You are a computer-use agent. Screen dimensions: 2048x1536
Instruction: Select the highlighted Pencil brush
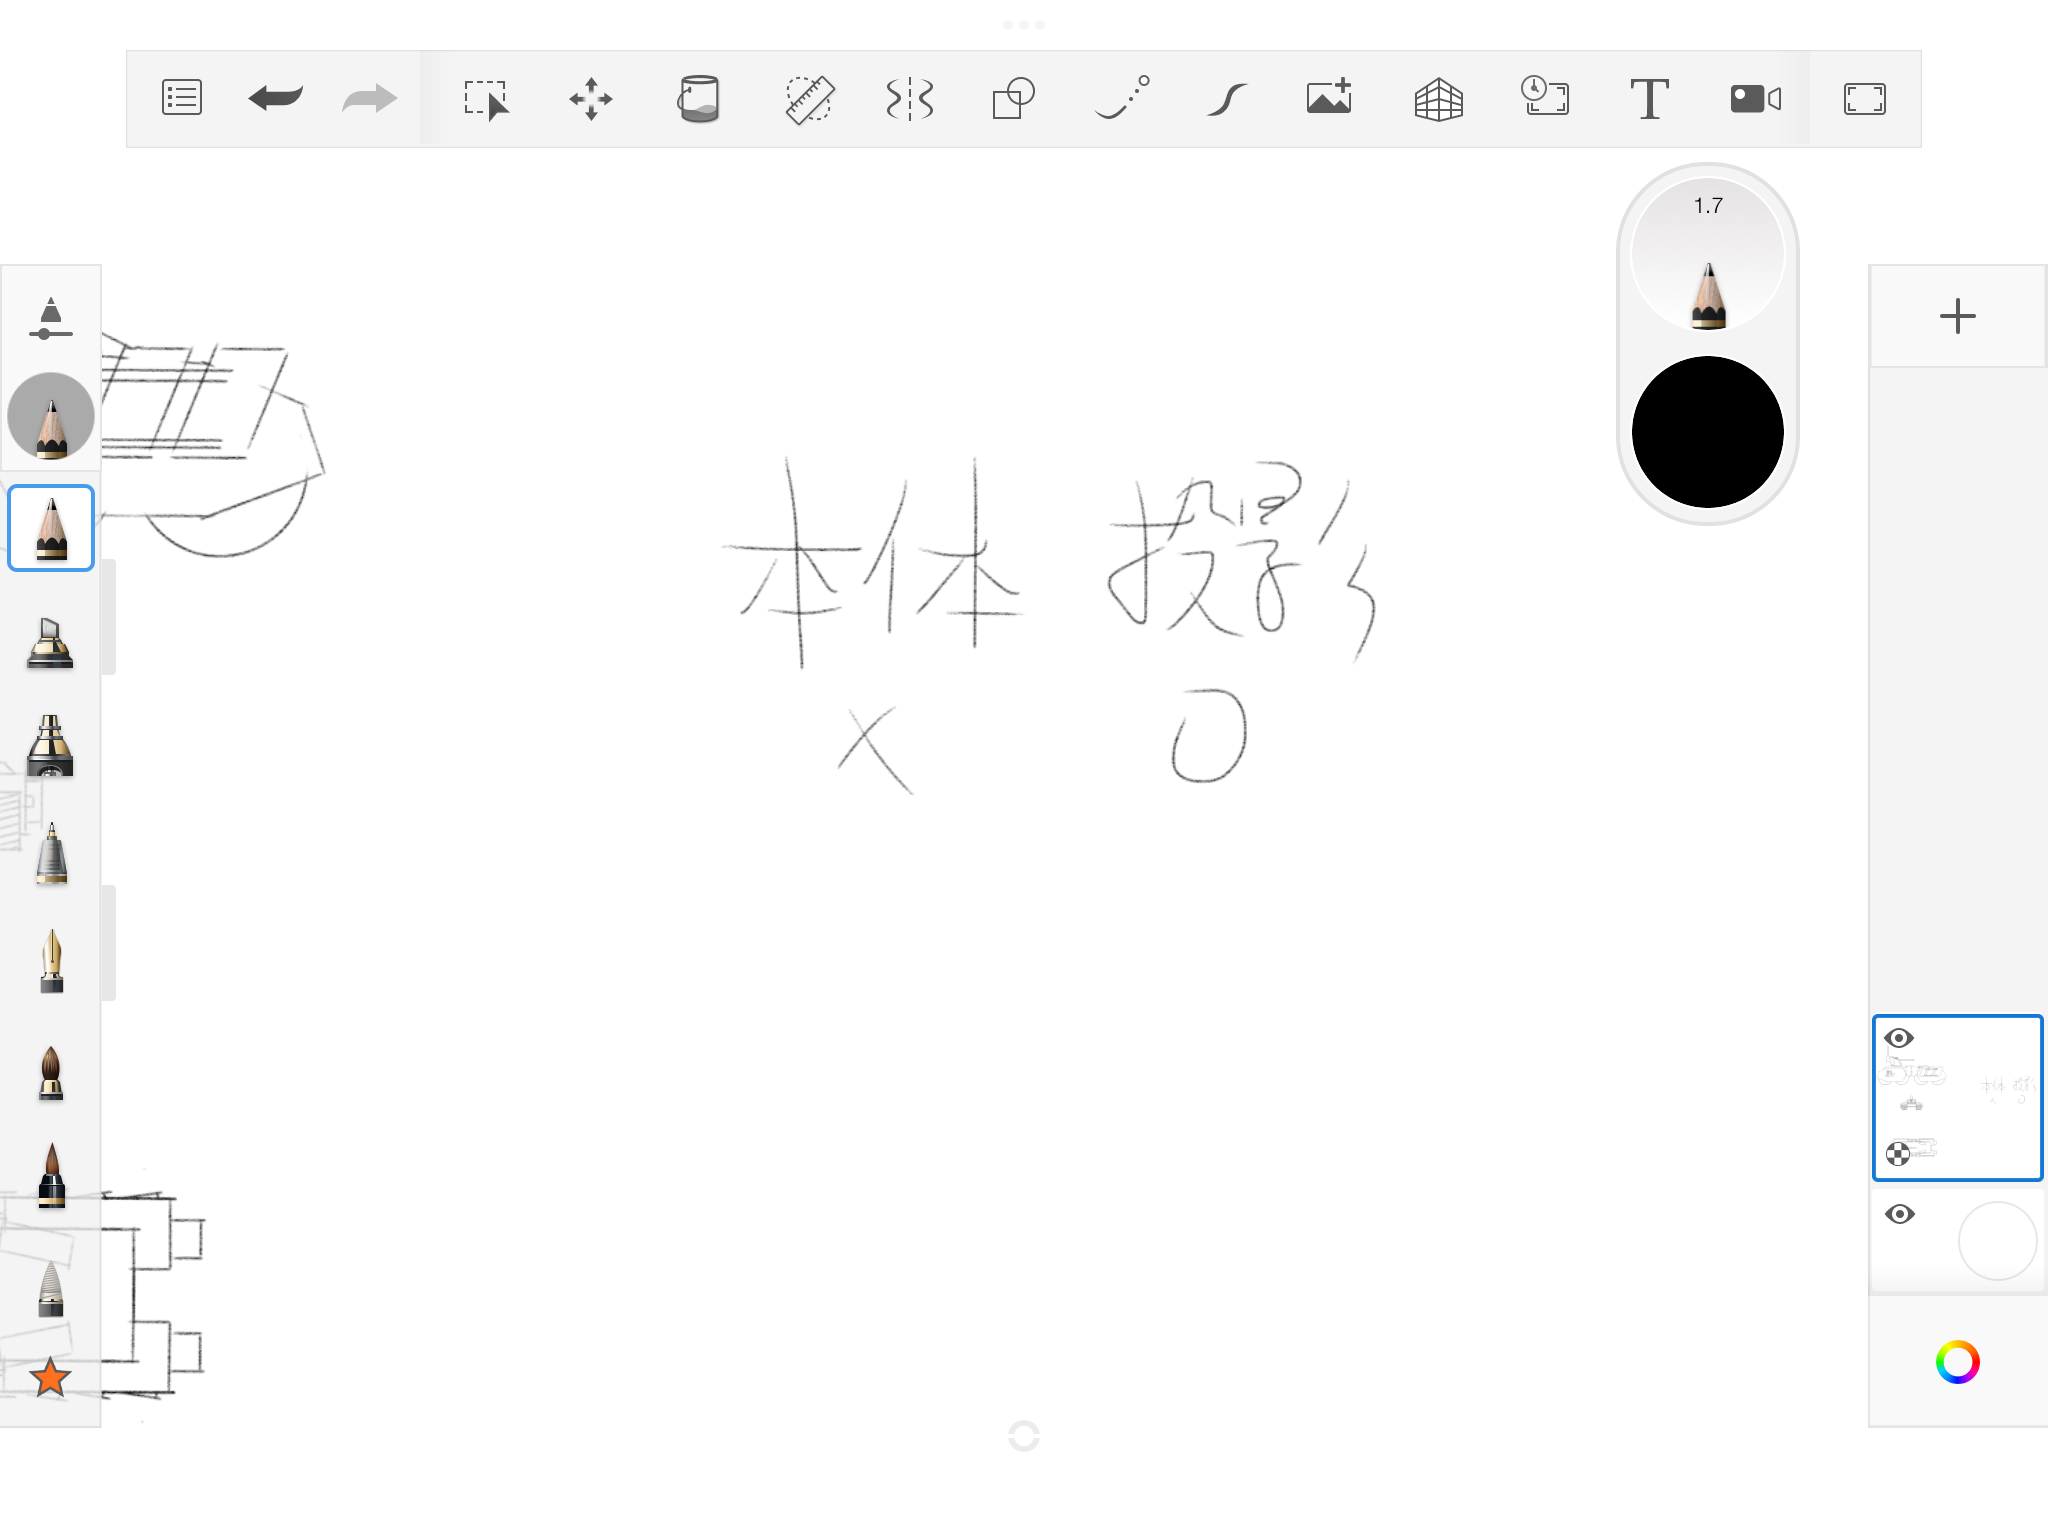pos(51,528)
